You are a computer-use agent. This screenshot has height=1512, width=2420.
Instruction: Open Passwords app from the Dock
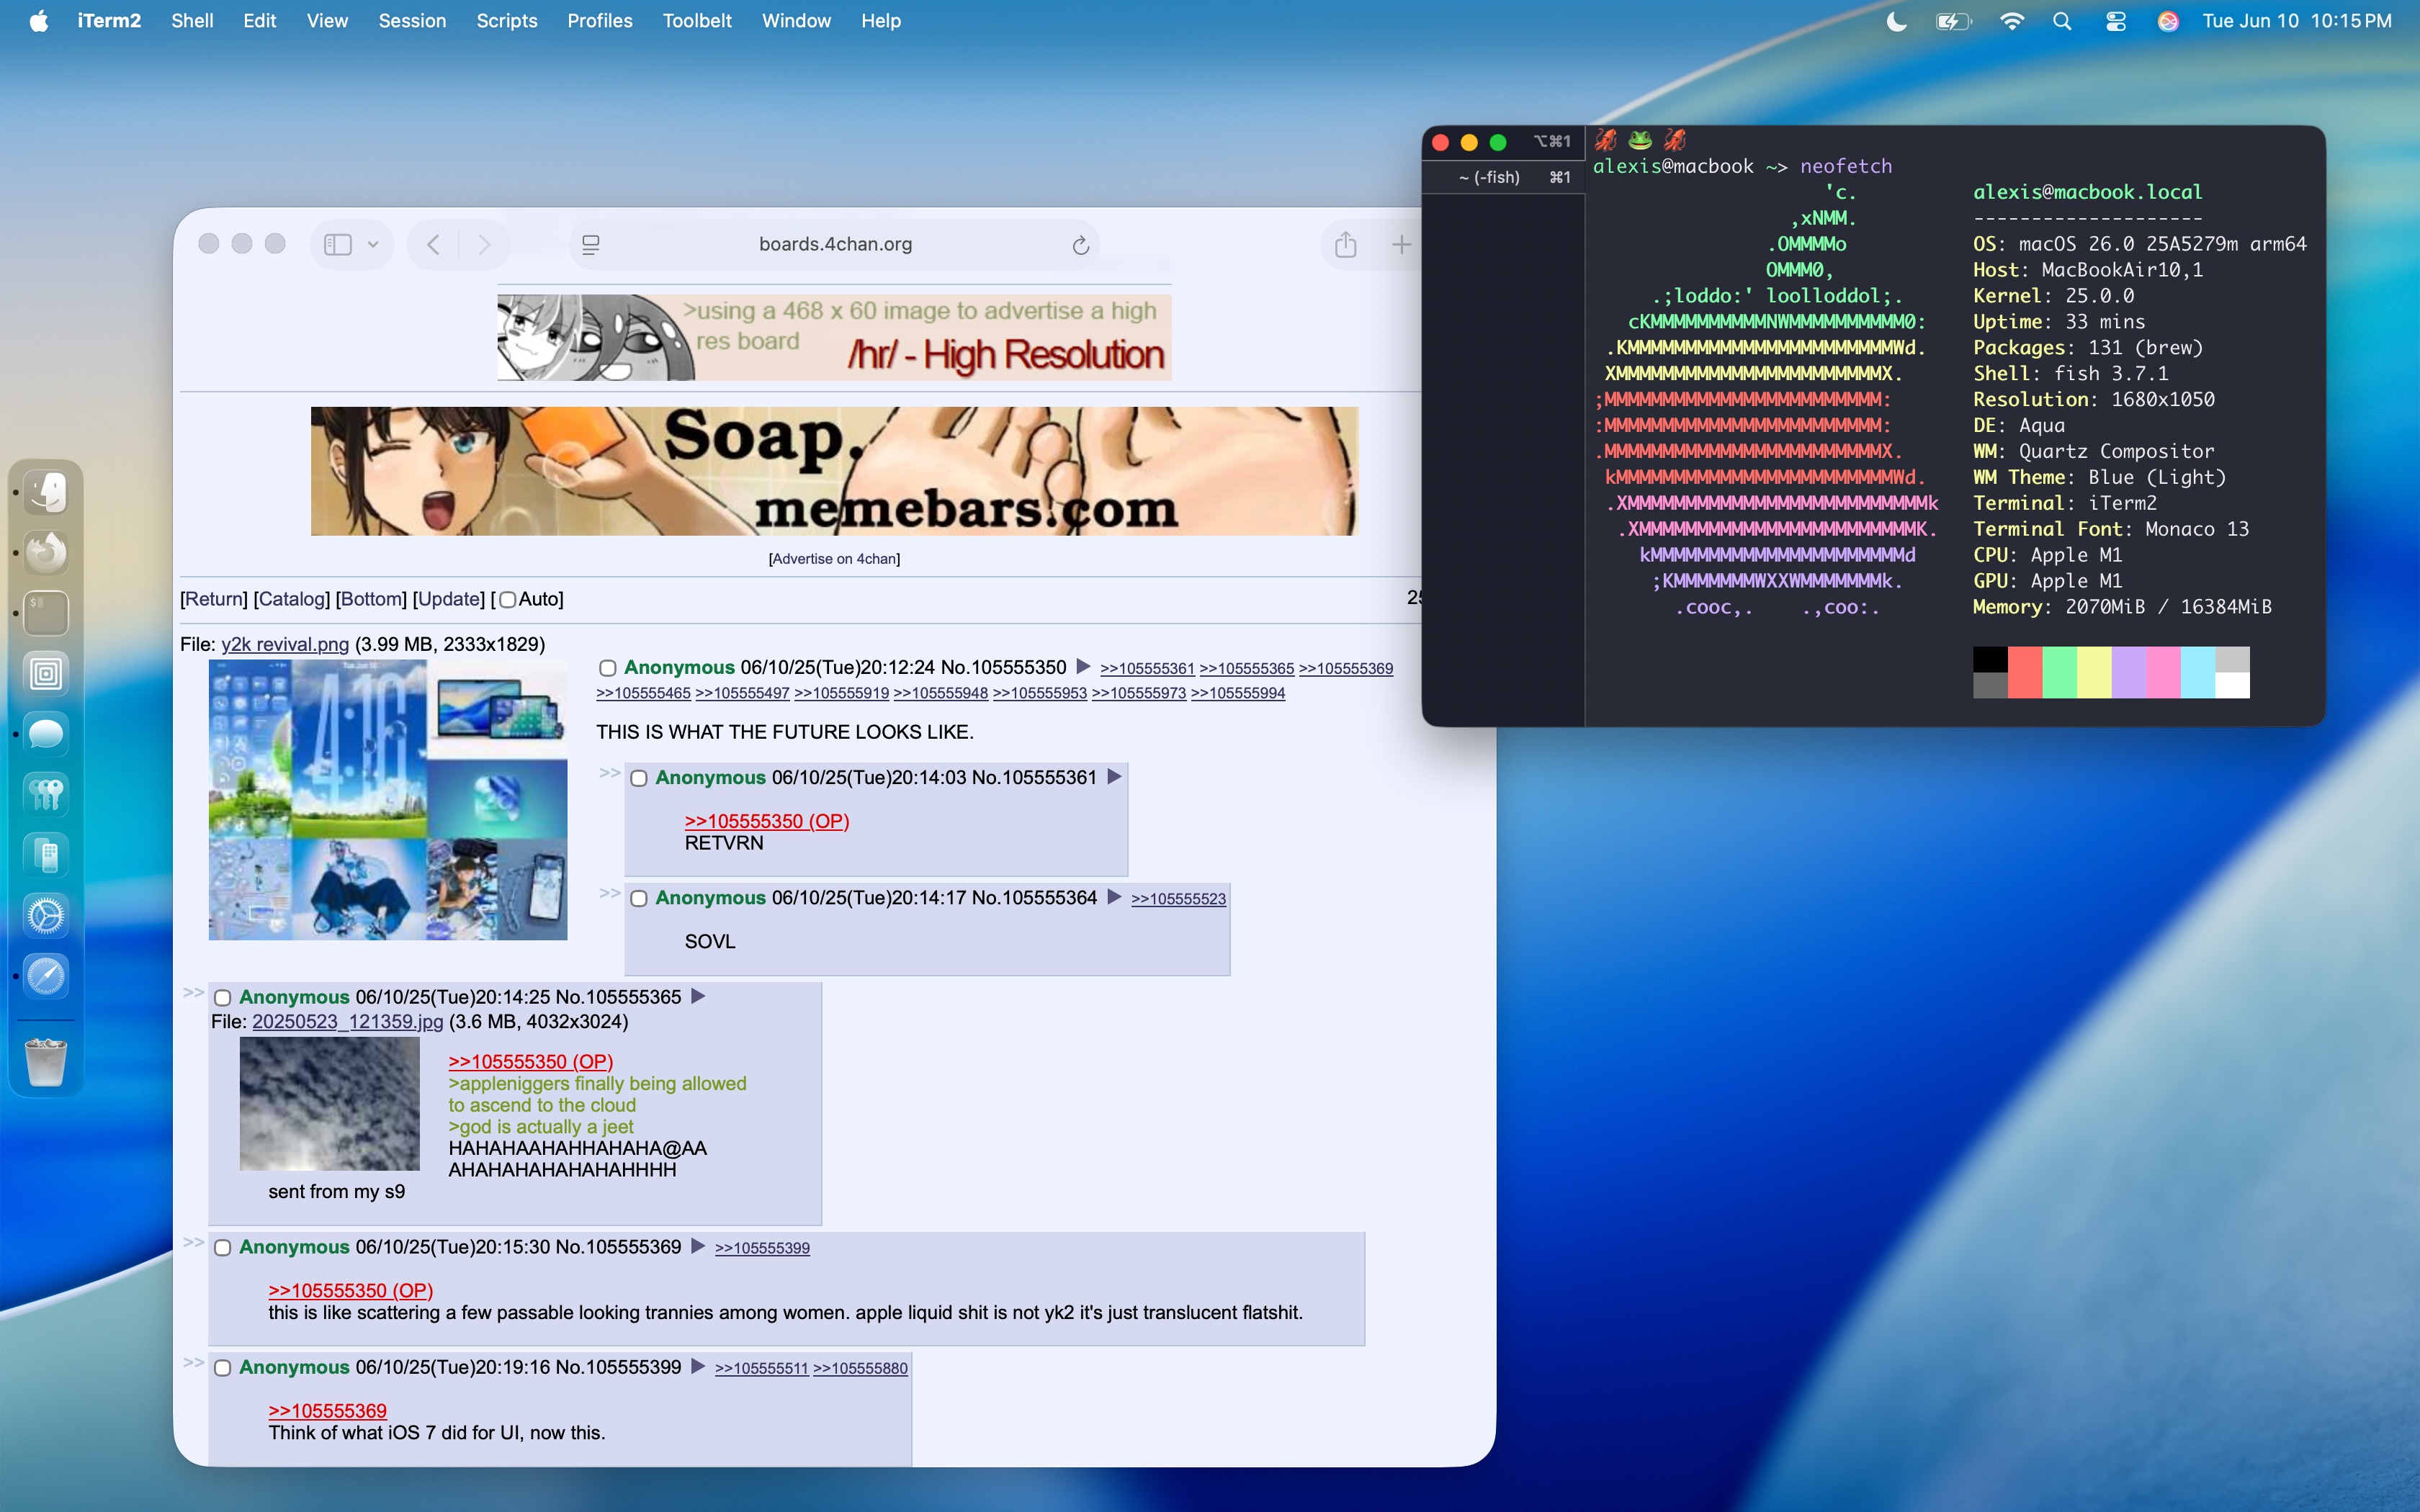click(x=46, y=795)
